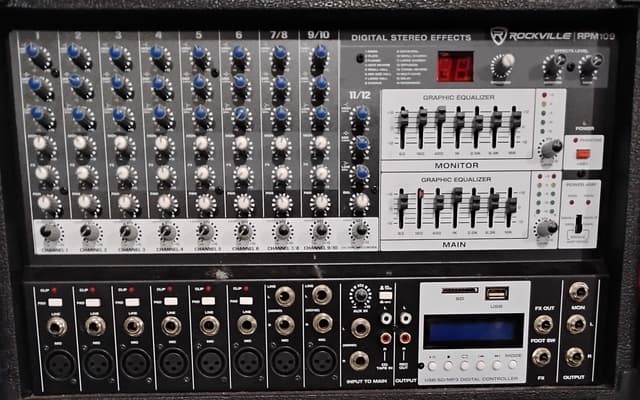Click the MON output jack
The height and width of the screenshot is (400, 640).
[x=579, y=292]
